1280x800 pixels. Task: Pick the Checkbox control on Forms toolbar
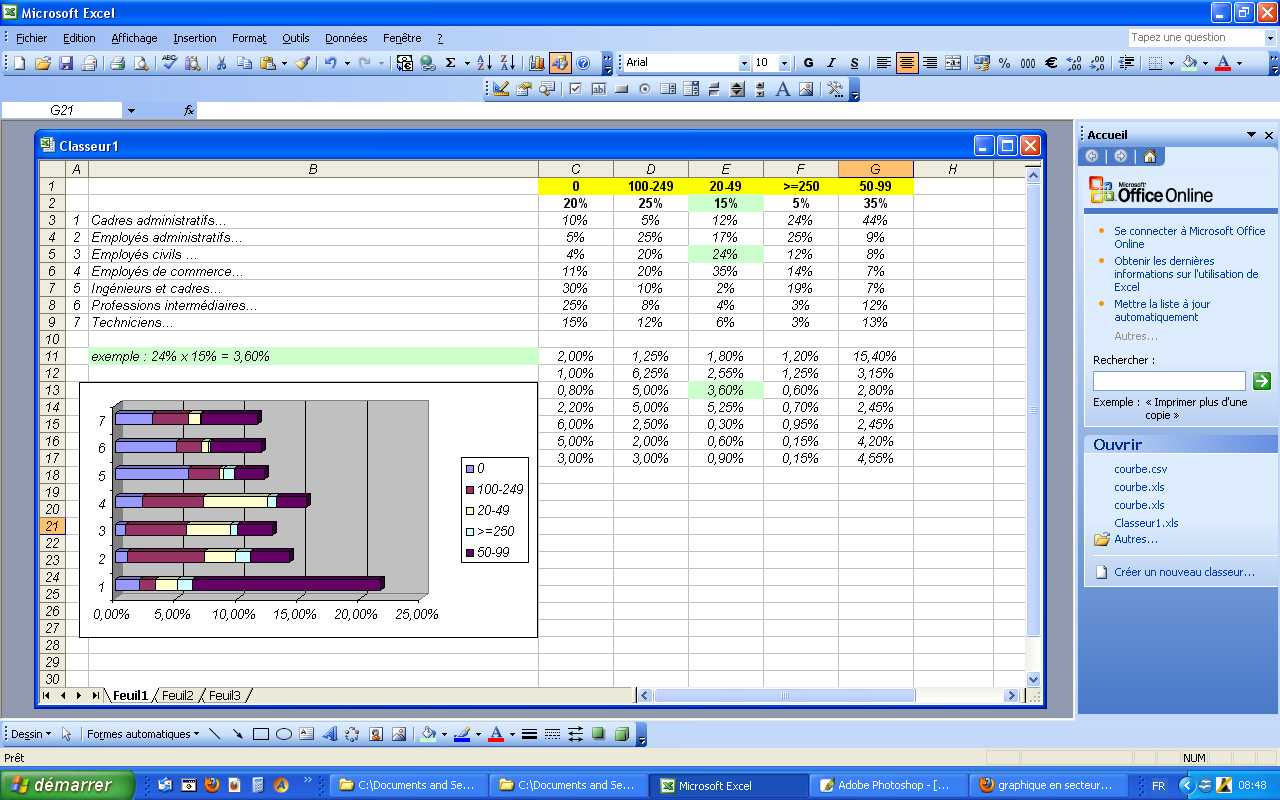pyautogui.click(x=575, y=89)
